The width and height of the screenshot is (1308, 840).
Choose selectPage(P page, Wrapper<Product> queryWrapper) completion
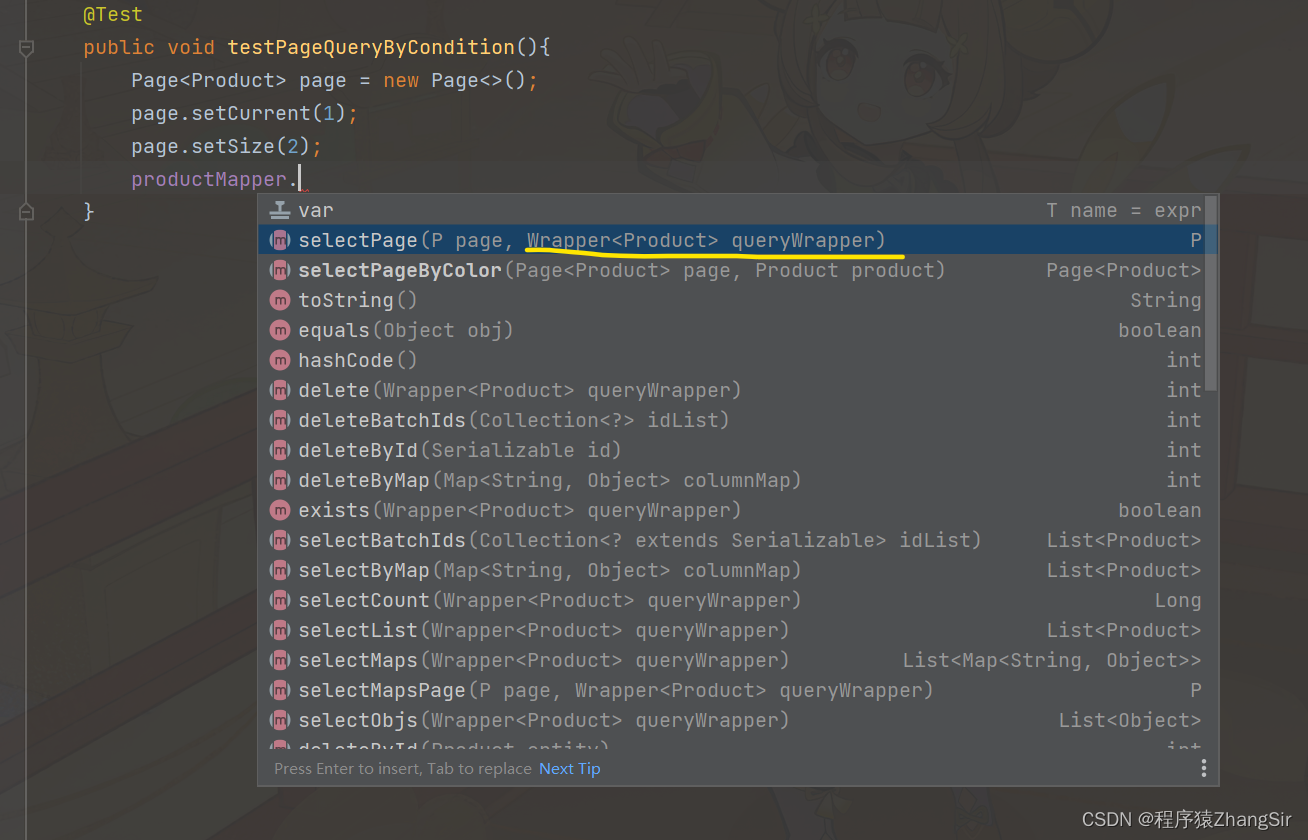coord(731,240)
